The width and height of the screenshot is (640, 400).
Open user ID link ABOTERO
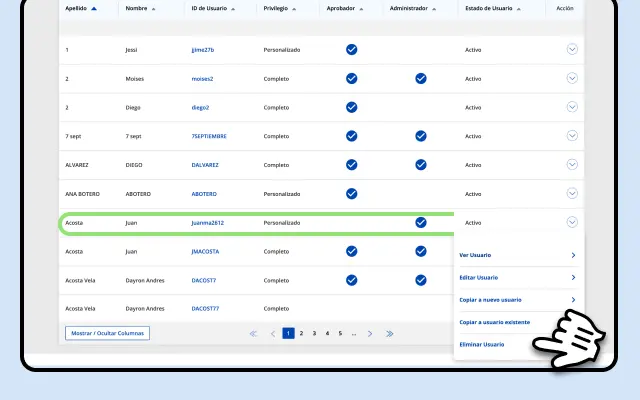[x=204, y=194]
